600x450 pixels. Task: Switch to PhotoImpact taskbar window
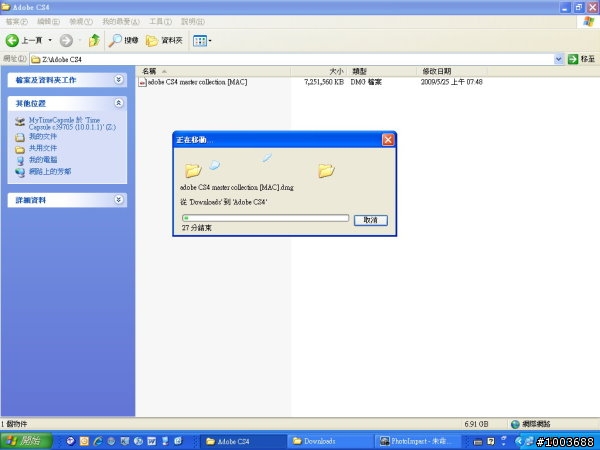click(x=418, y=441)
